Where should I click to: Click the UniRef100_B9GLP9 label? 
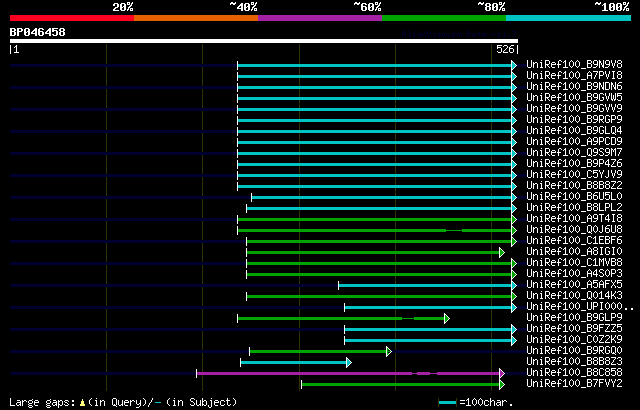click(x=574, y=318)
